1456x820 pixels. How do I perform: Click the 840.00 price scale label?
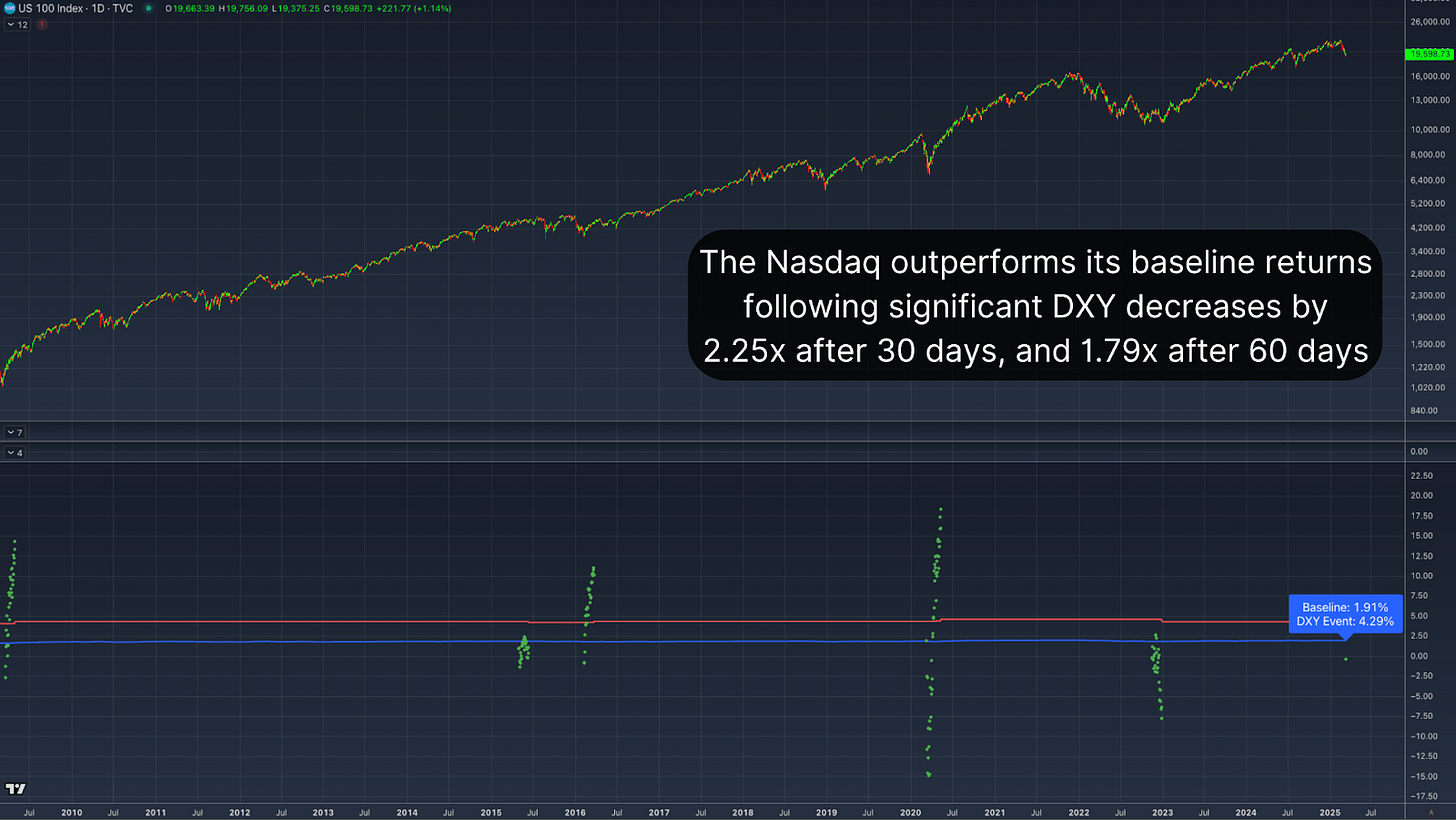coord(1423,410)
